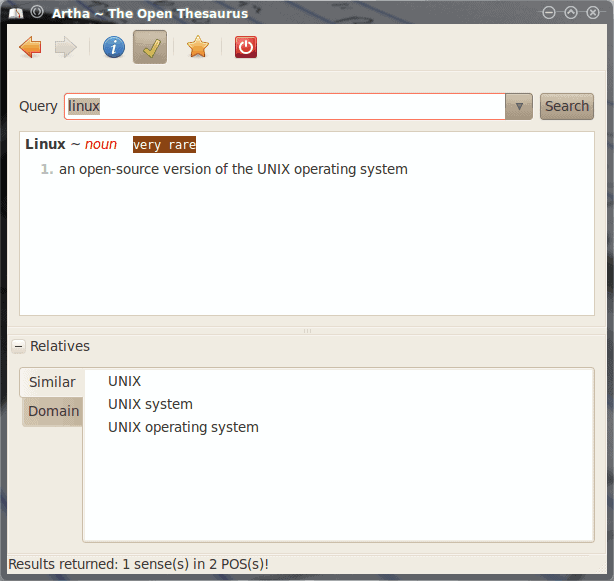This screenshot has height=581, width=614.
Task: Maximize the Artha window
Action: [570, 13]
